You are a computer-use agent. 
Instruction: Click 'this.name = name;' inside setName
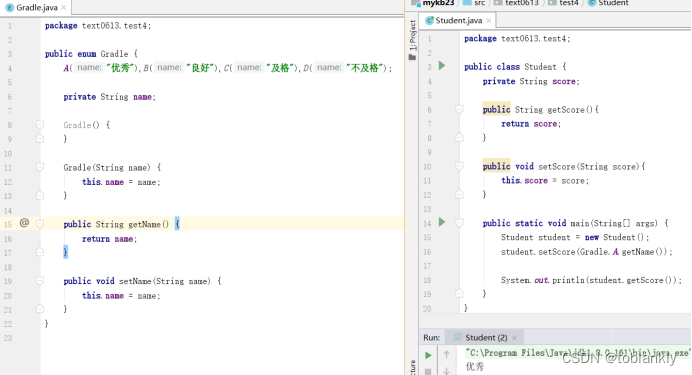point(121,296)
